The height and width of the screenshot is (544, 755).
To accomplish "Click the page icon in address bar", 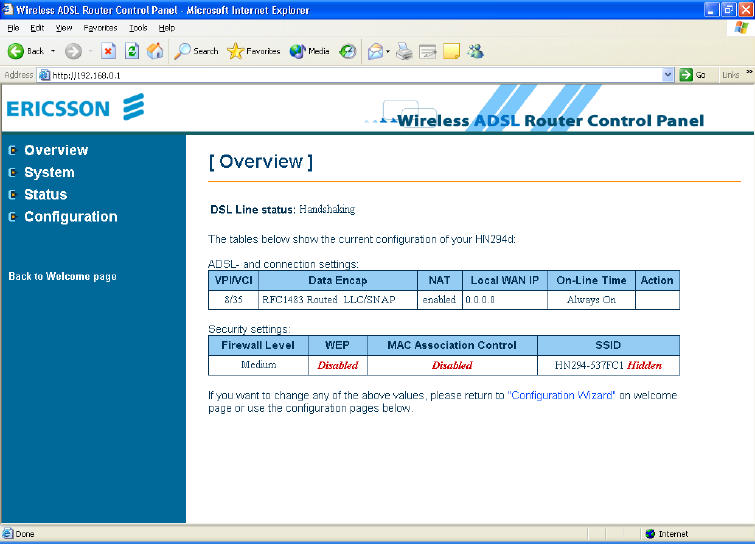I will (x=44, y=75).
